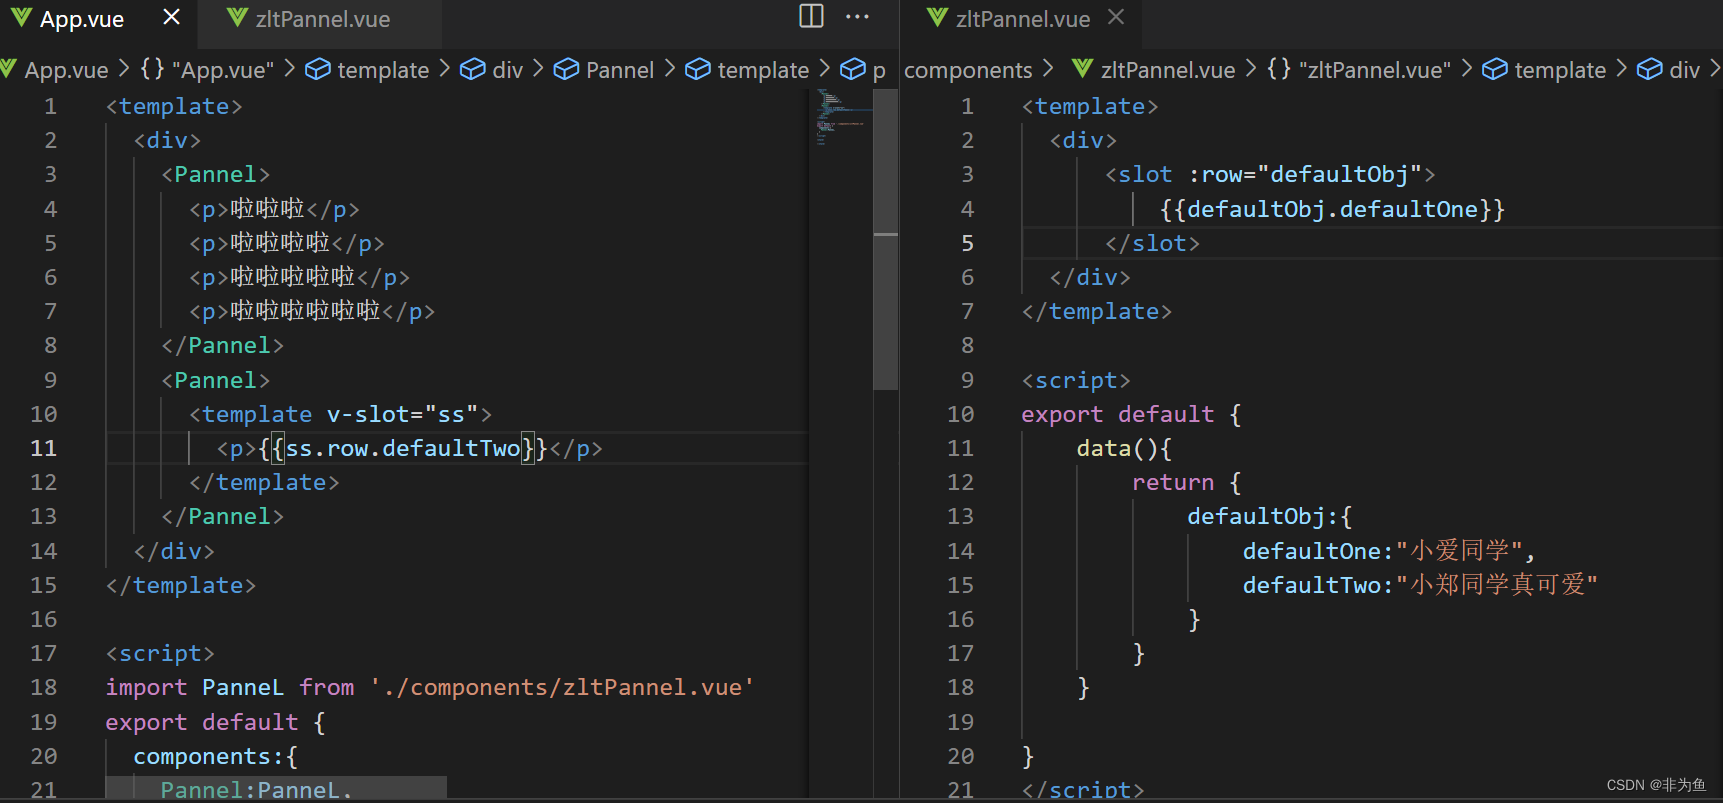
Task: Open the More Actions ellipsis menu
Action: 857,16
